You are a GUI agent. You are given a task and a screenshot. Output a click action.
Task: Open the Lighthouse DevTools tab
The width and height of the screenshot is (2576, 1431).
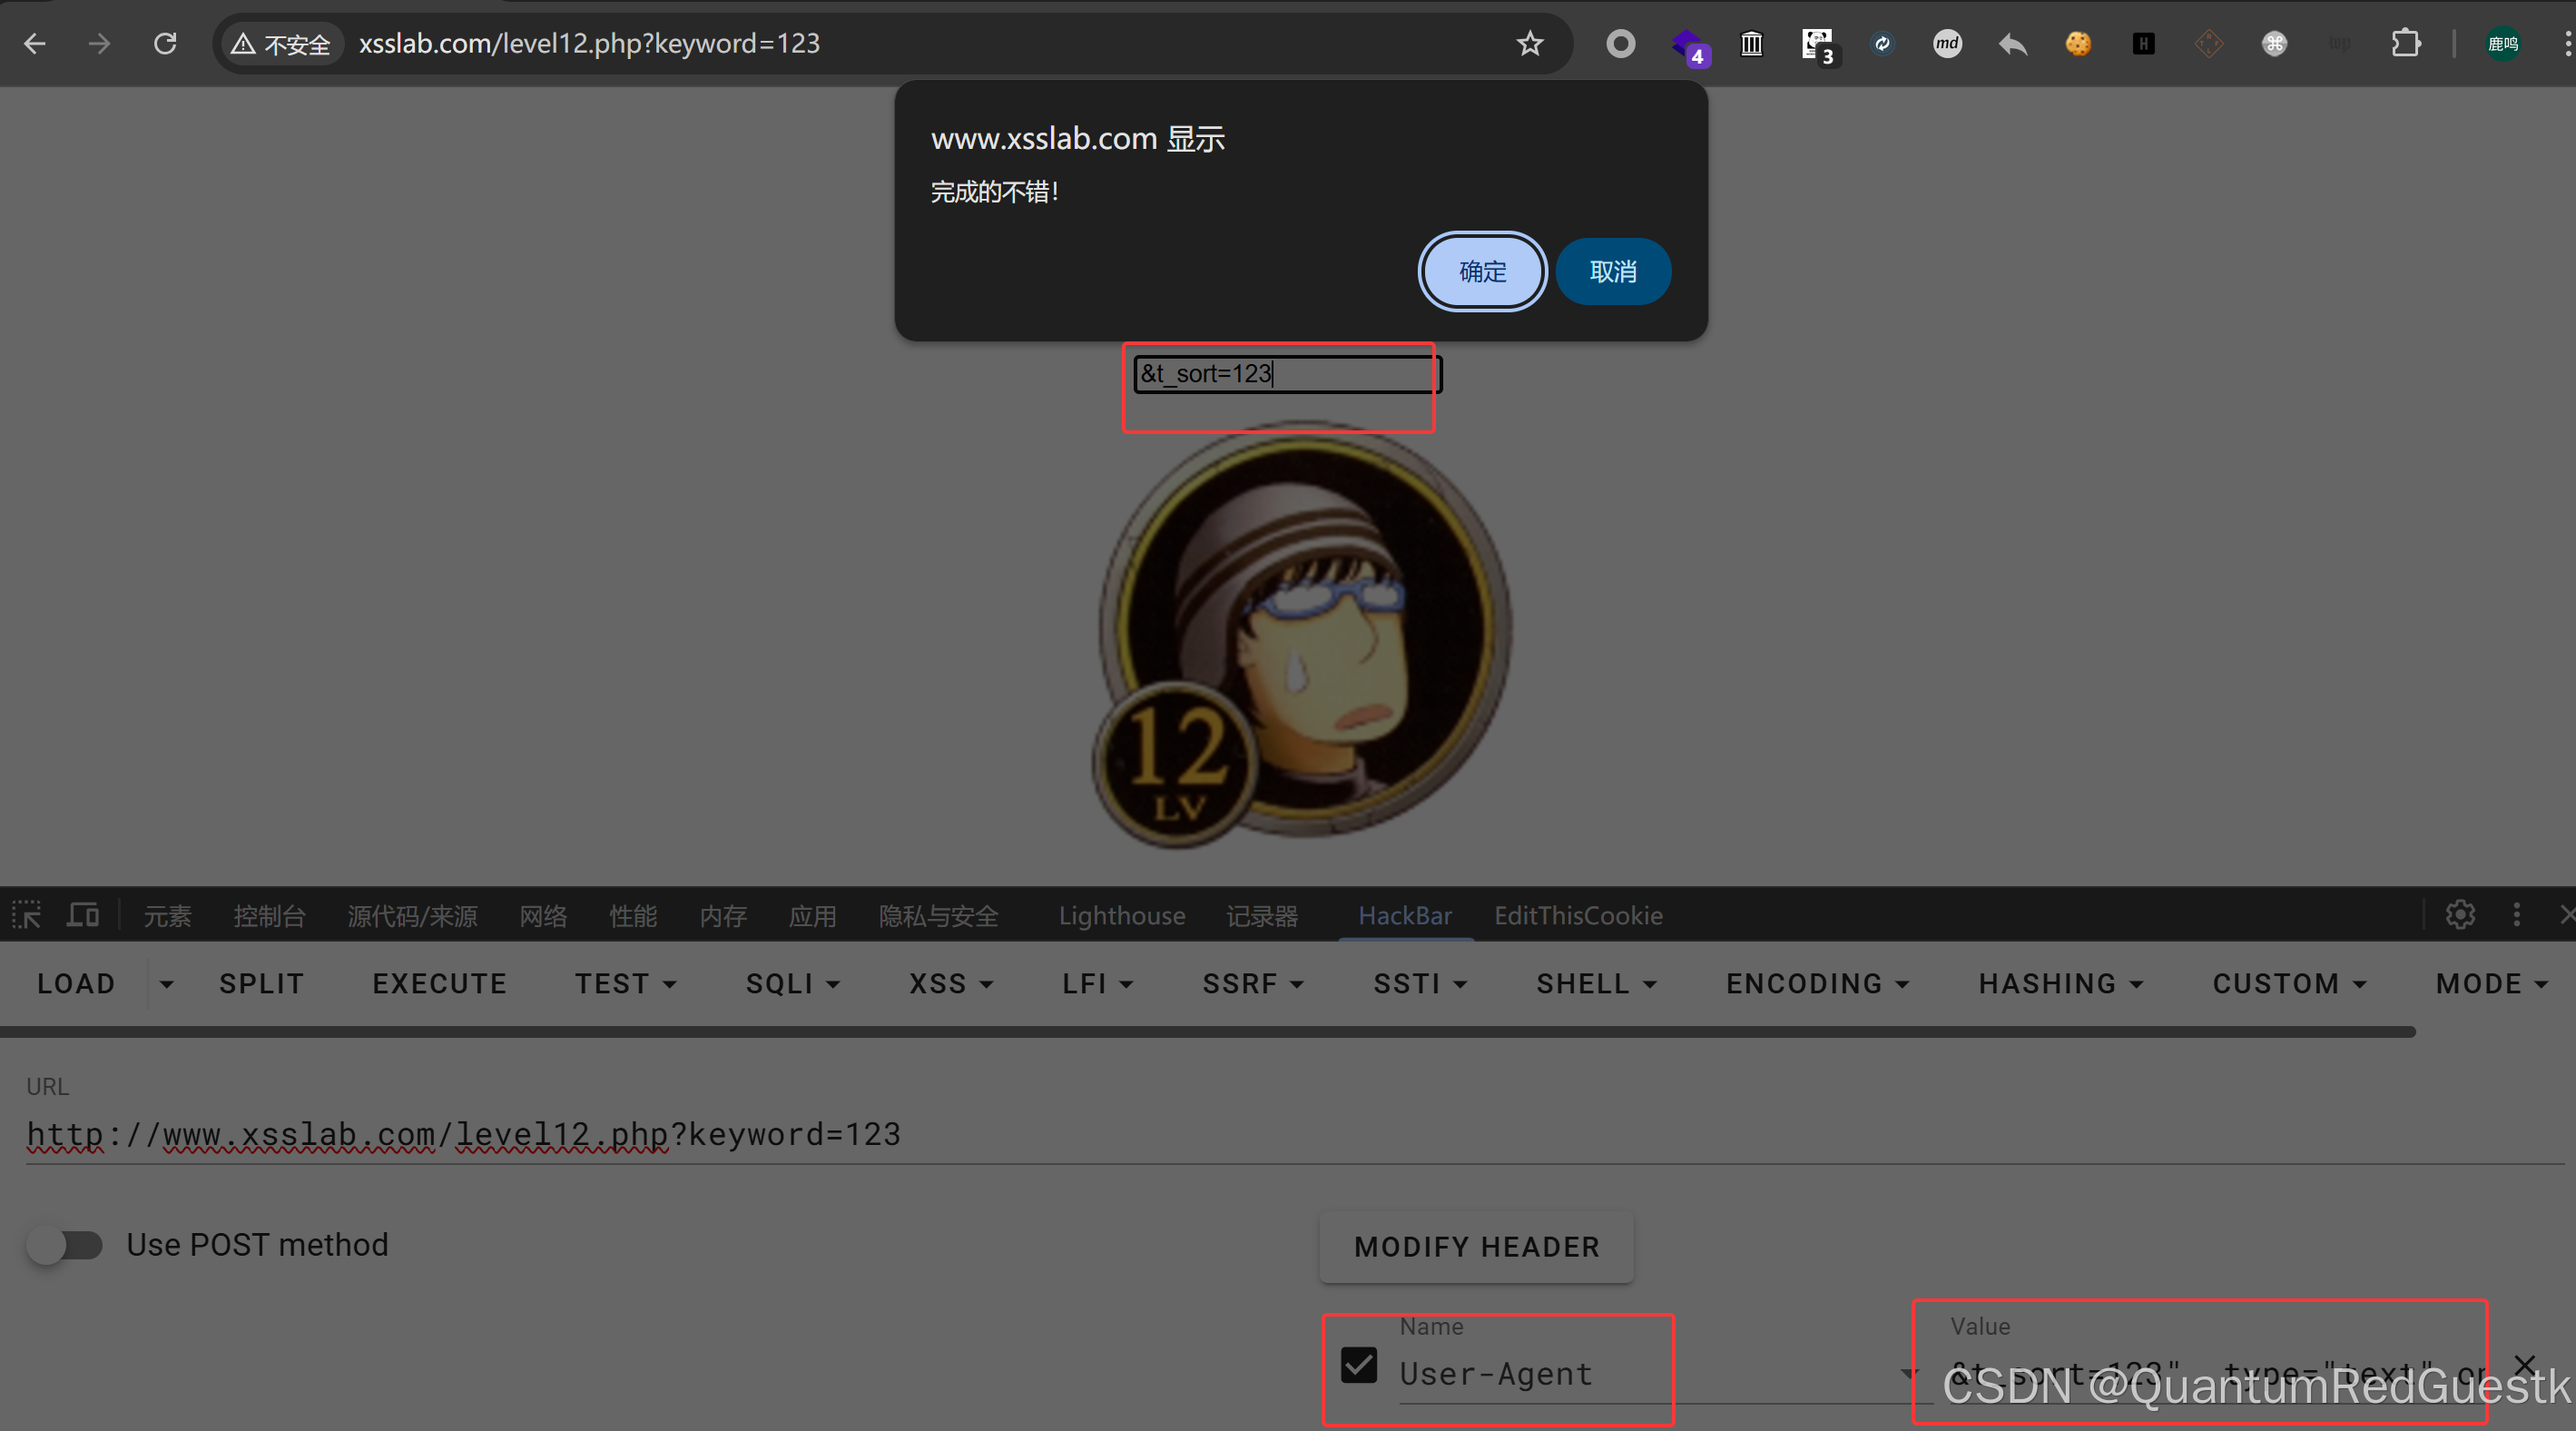[1121, 915]
